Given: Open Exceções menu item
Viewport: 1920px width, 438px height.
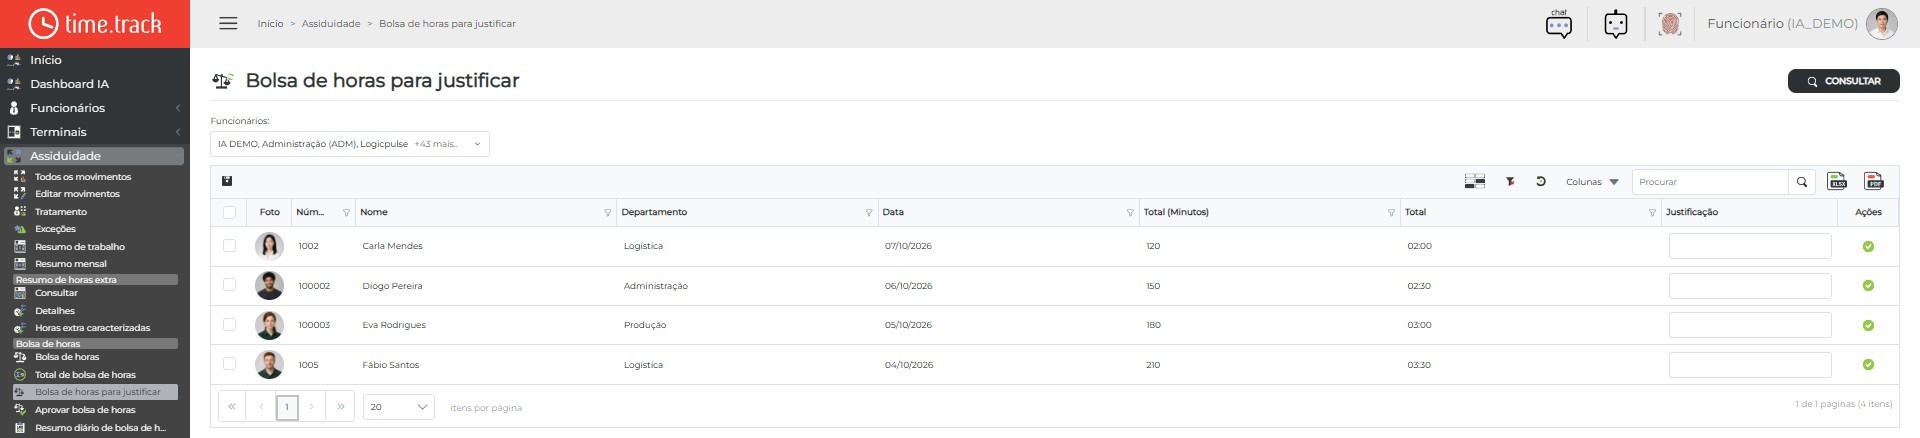Looking at the screenshot, I should click(x=55, y=229).
